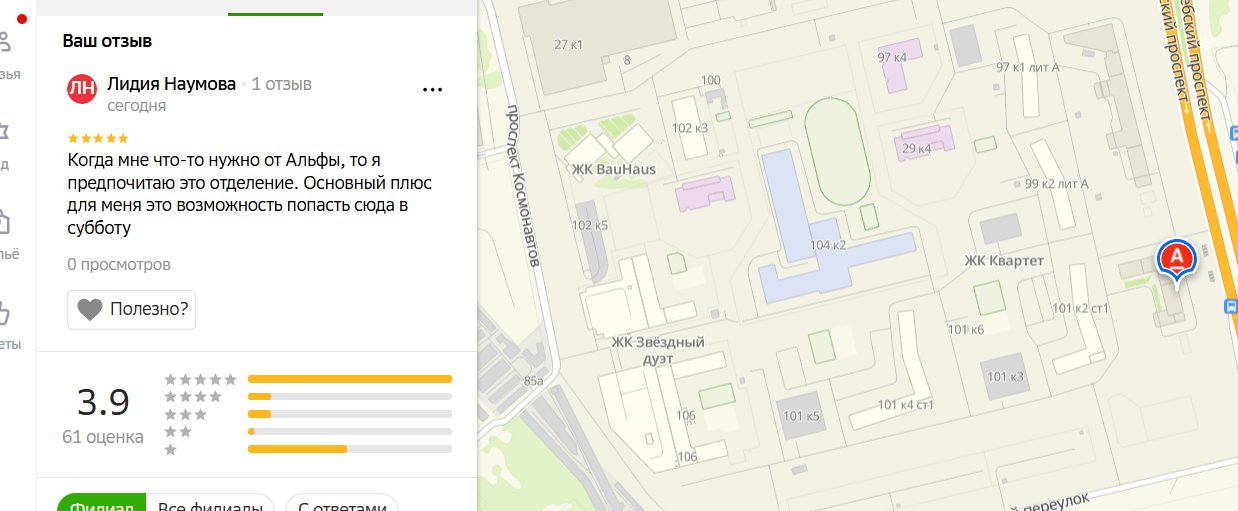Click the проспект Космонавтов street label
The image size is (1238, 511).
(x=522, y=187)
